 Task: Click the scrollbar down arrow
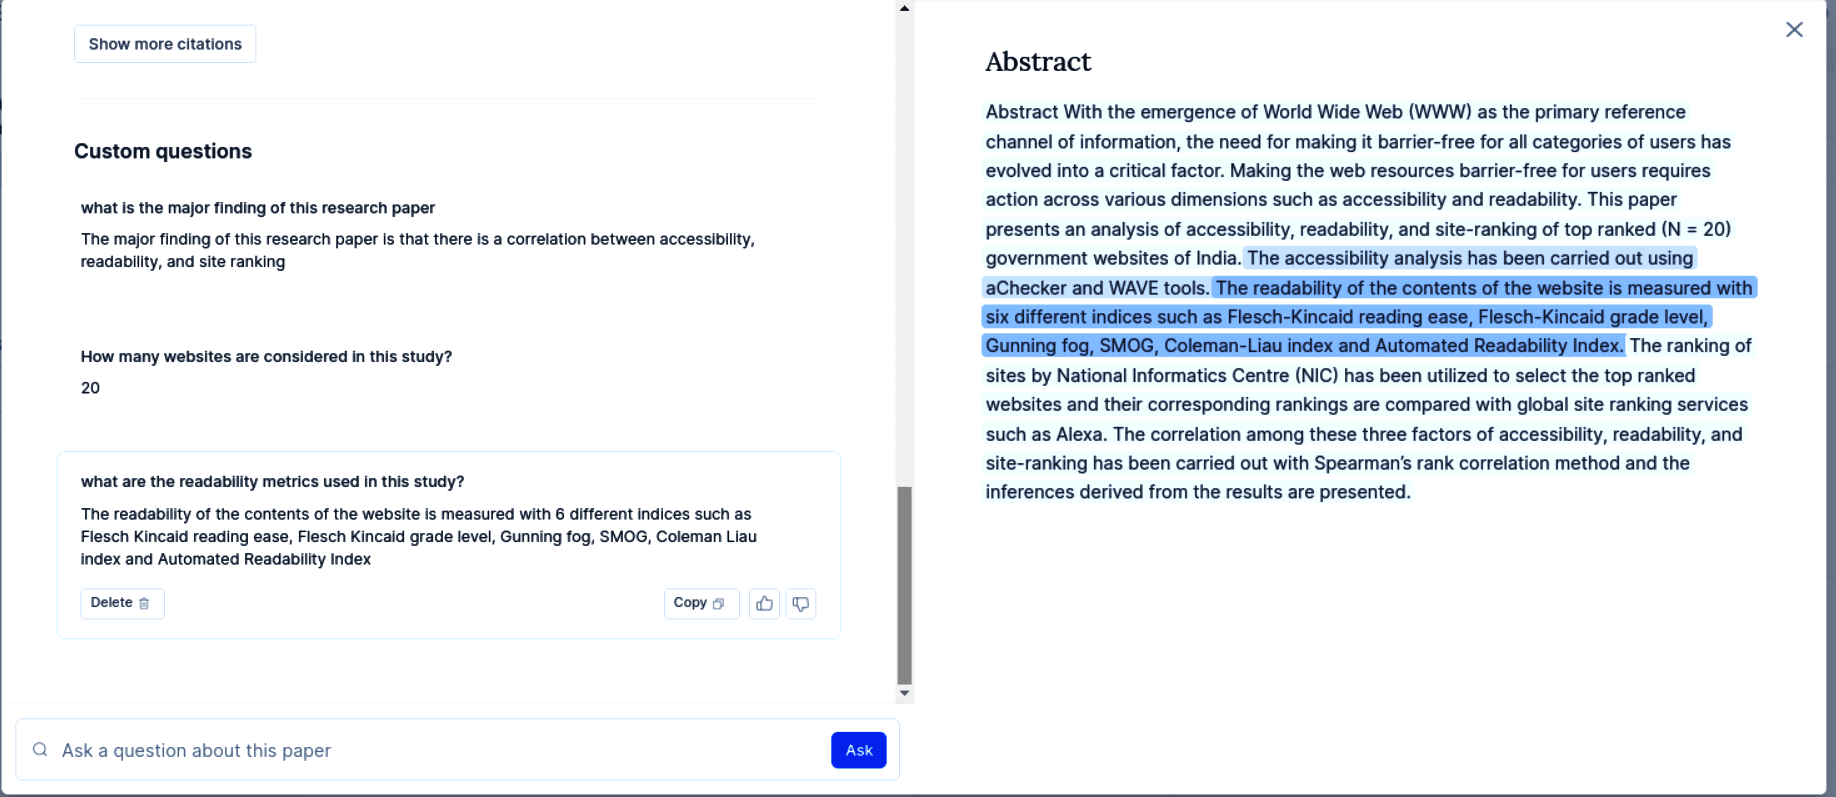(x=904, y=693)
